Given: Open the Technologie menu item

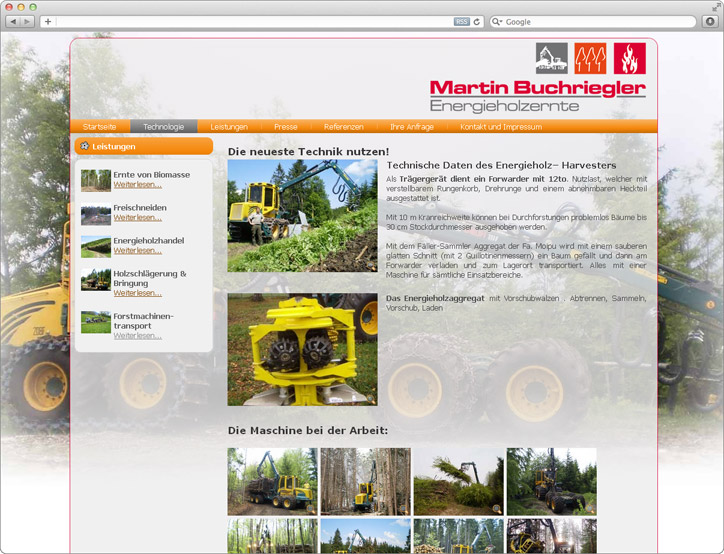Looking at the screenshot, I should click(x=163, y=126).
